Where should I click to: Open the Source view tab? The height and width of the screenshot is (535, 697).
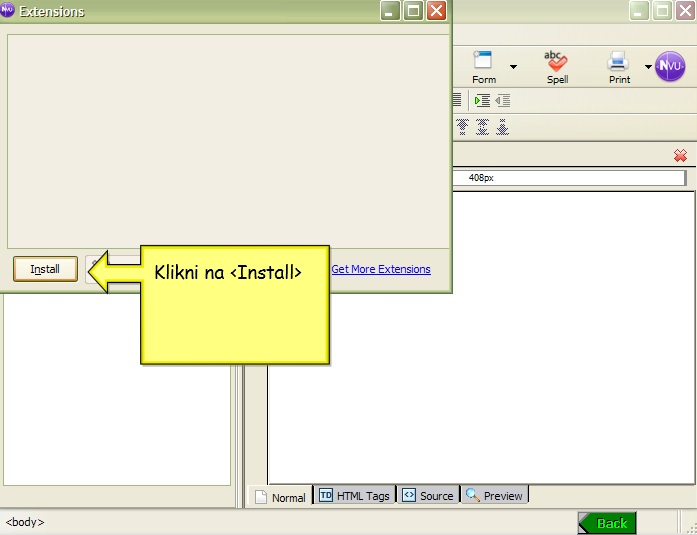click(x=427, y=495)
